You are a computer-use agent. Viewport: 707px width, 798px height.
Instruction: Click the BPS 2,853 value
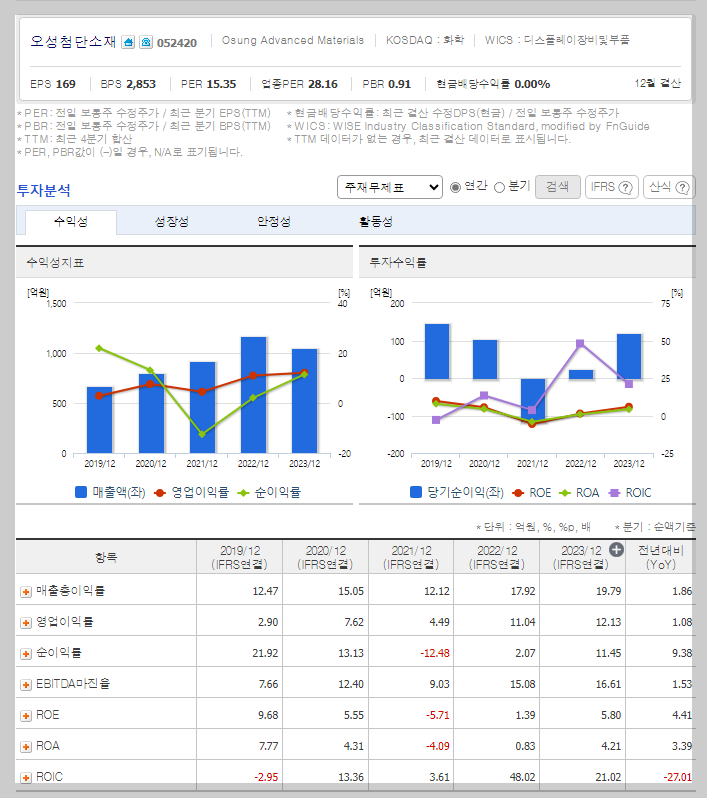[141, 84]
